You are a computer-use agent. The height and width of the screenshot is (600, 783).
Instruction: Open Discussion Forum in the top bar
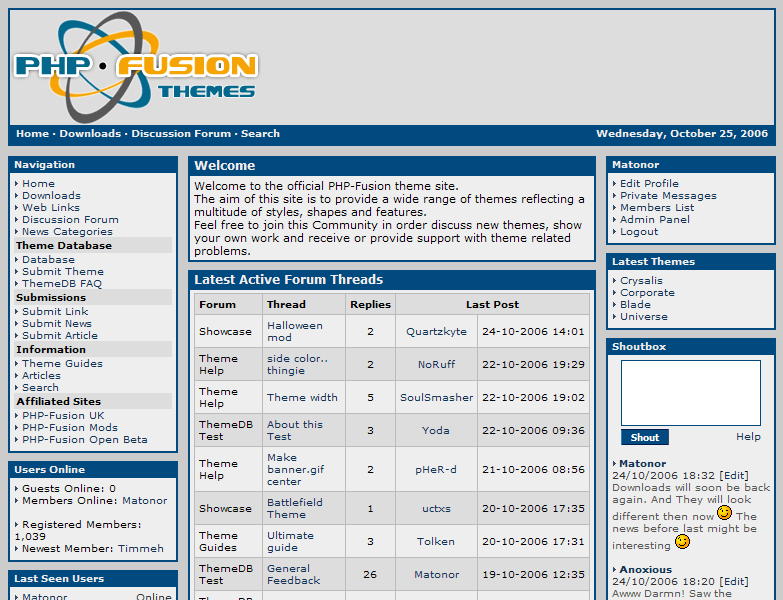pyautogui.click(x=181, y=134)
